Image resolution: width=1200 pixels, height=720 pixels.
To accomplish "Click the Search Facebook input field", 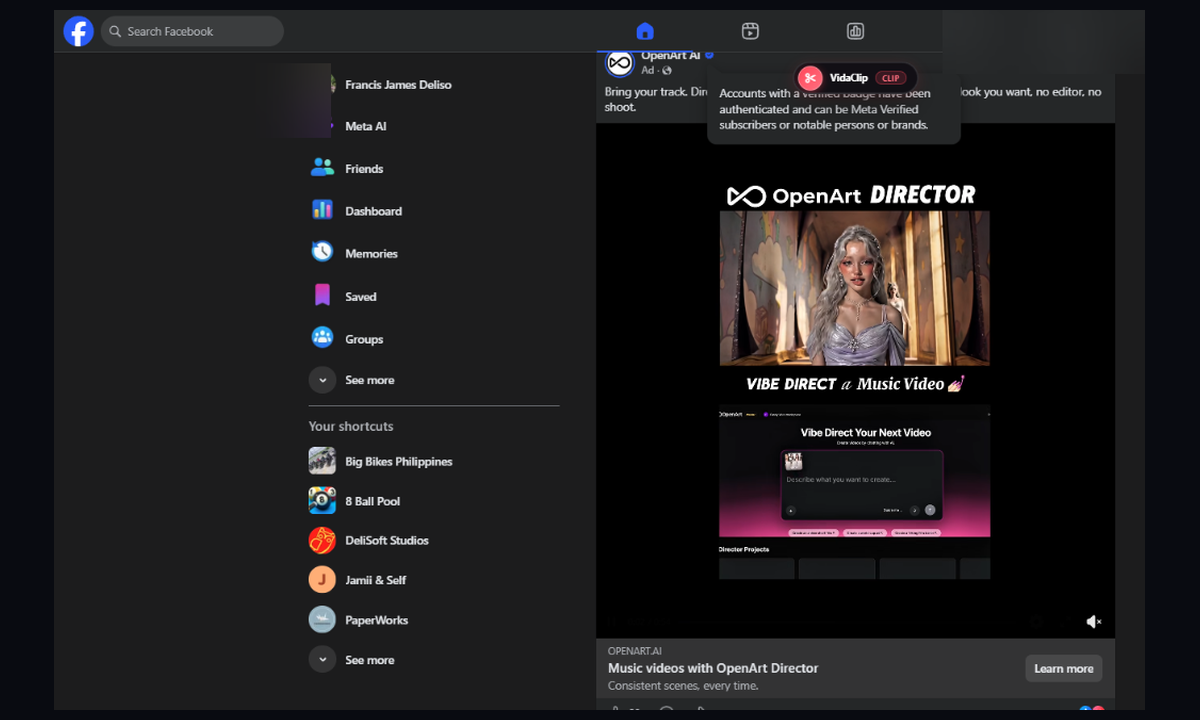I will [192, 31].
